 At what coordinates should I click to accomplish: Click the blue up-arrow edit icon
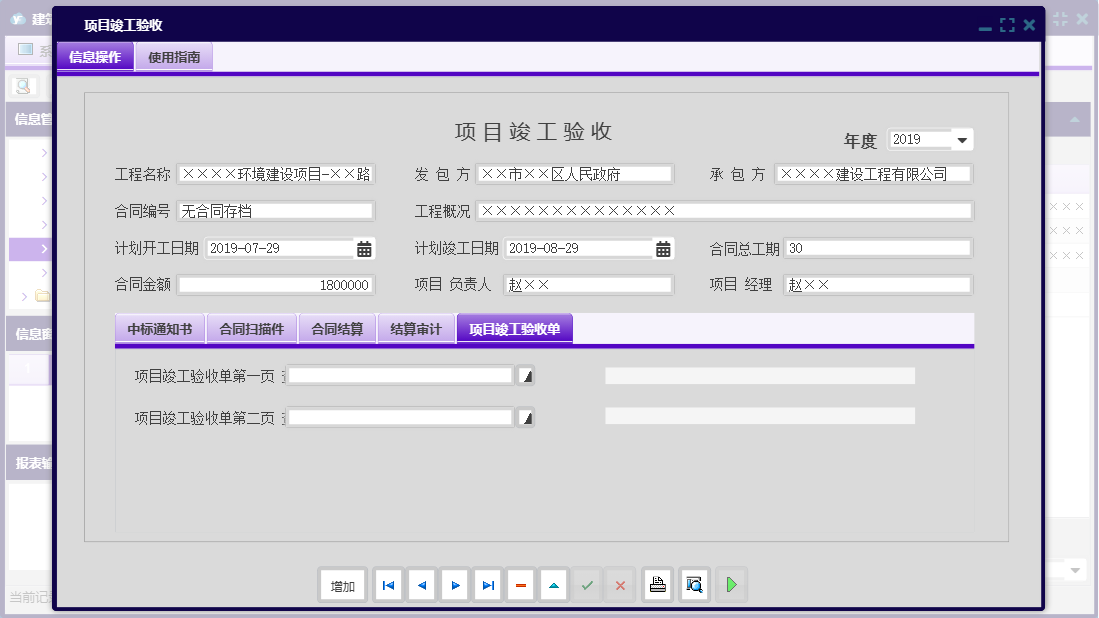point(553,585)
